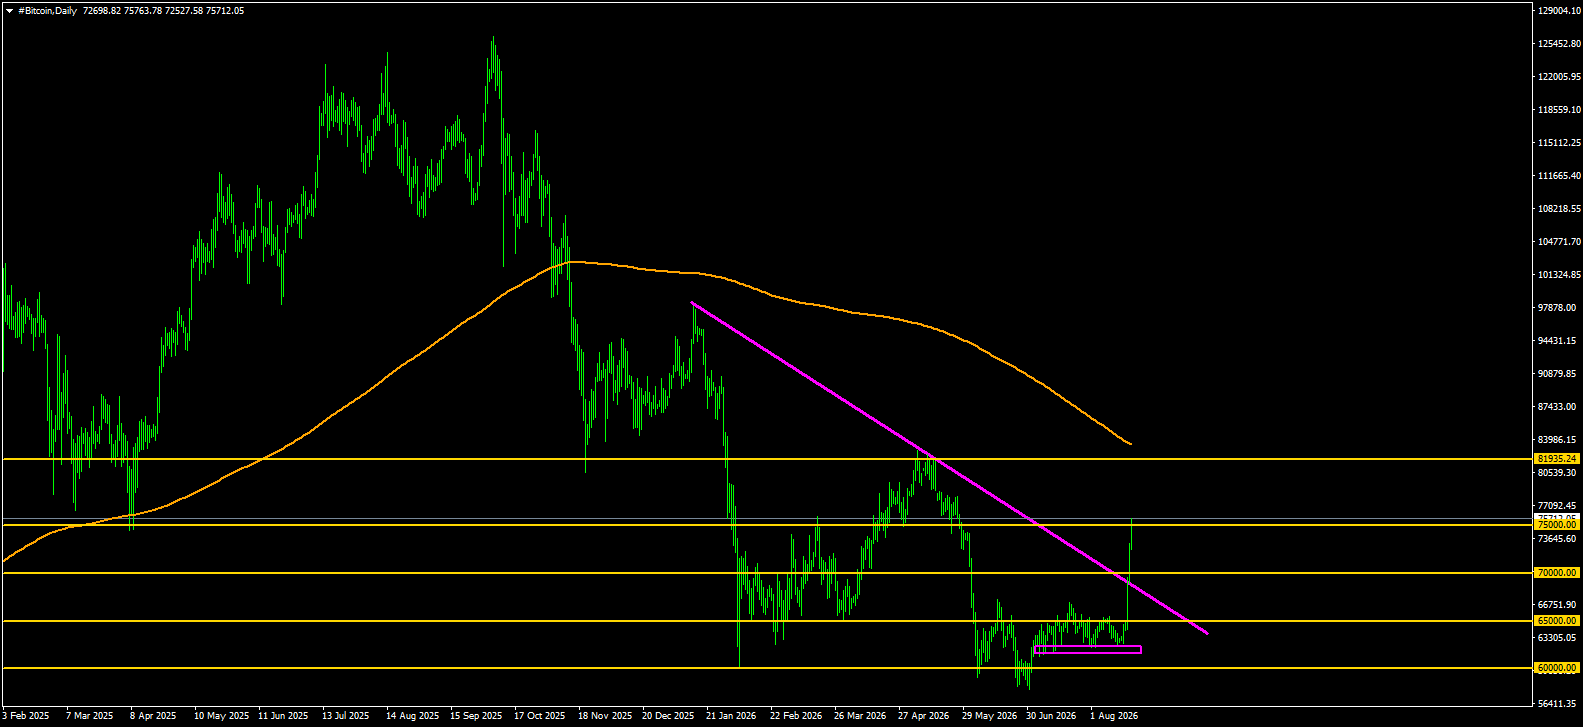Click the #Bitcoin,Daily chart title

pyautogui.click(x=47, y=11)
